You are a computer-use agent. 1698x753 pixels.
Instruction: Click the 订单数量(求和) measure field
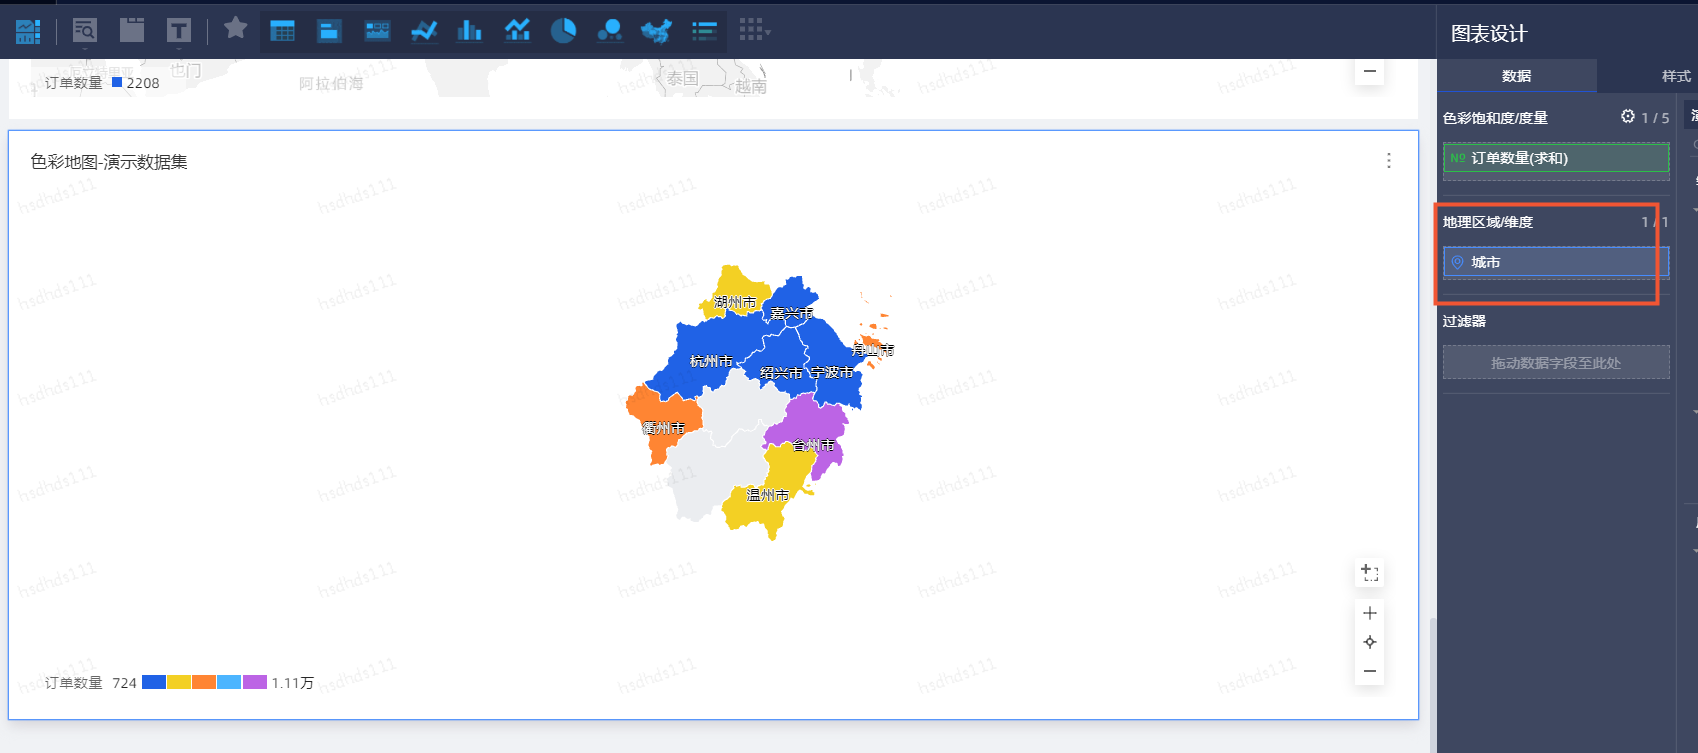tap(1555, 158)
